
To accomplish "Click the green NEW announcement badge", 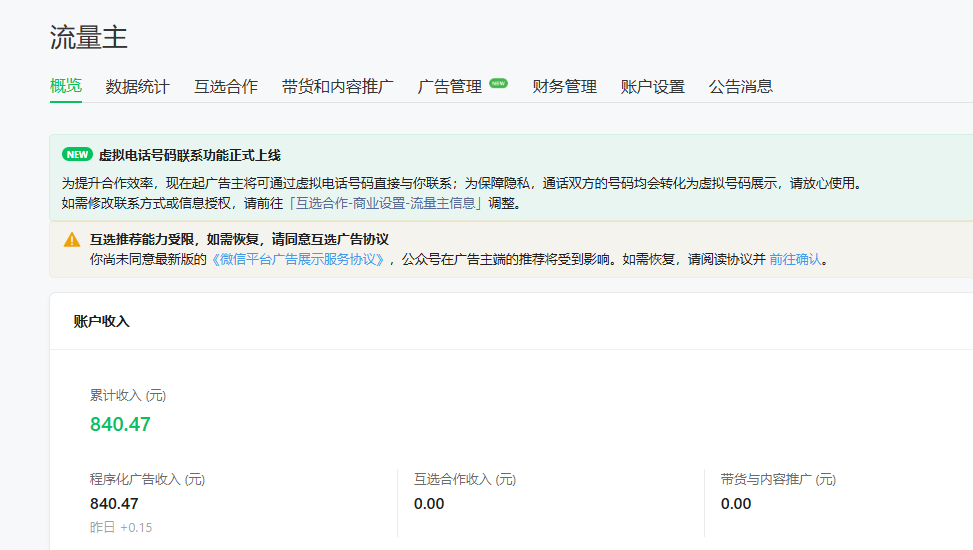I will tap(78, 155).
